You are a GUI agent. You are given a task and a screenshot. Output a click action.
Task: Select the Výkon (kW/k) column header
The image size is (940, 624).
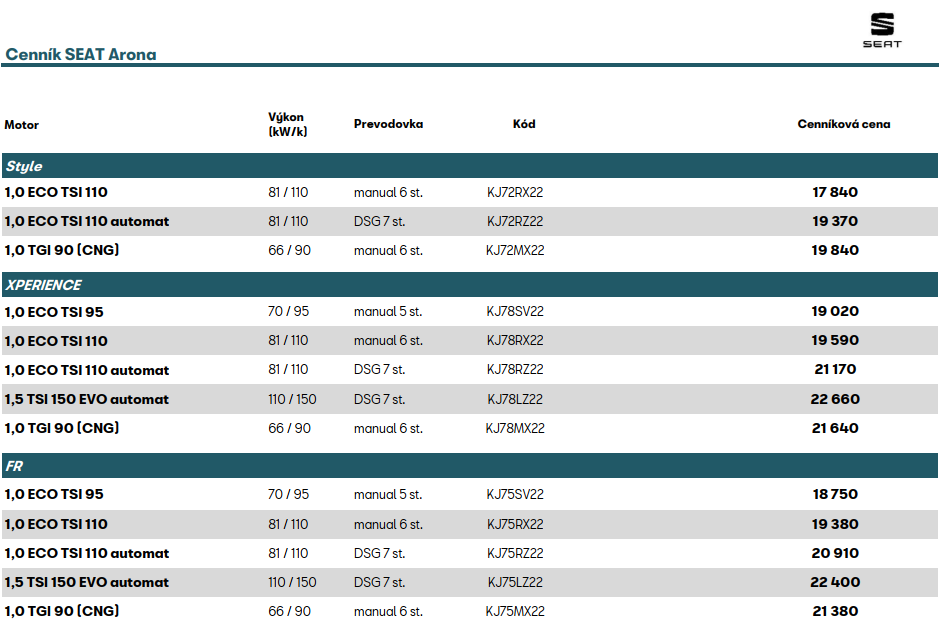click(287, 125)
